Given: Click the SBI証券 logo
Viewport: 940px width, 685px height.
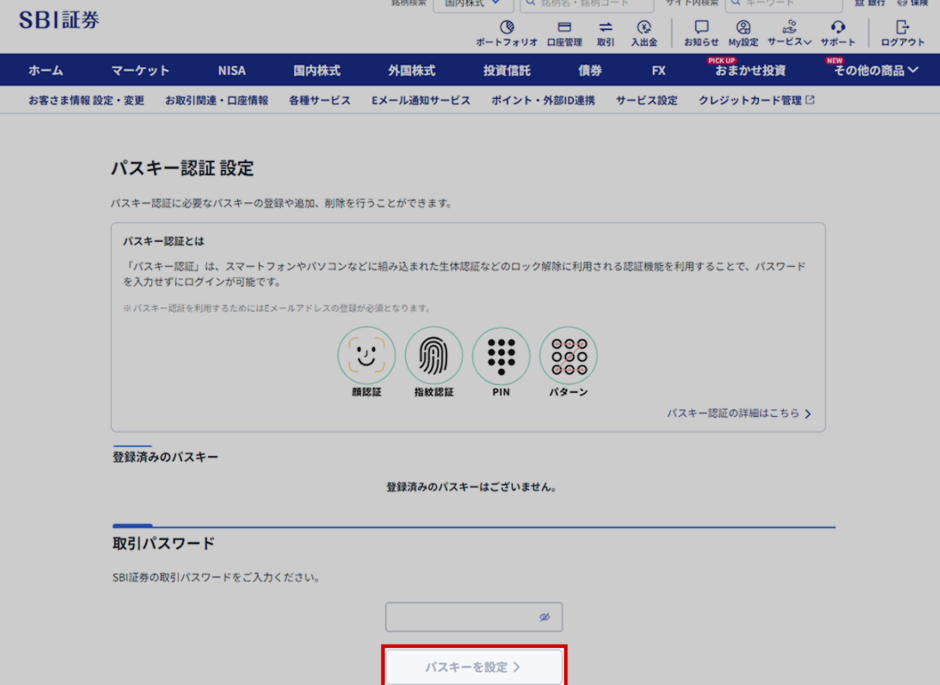Looking at the screenshot, I should point(59,20).
